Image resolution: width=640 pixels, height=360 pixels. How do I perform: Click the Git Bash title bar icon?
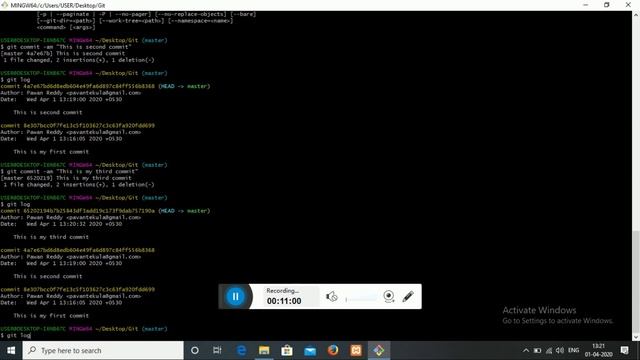point(4,5)
